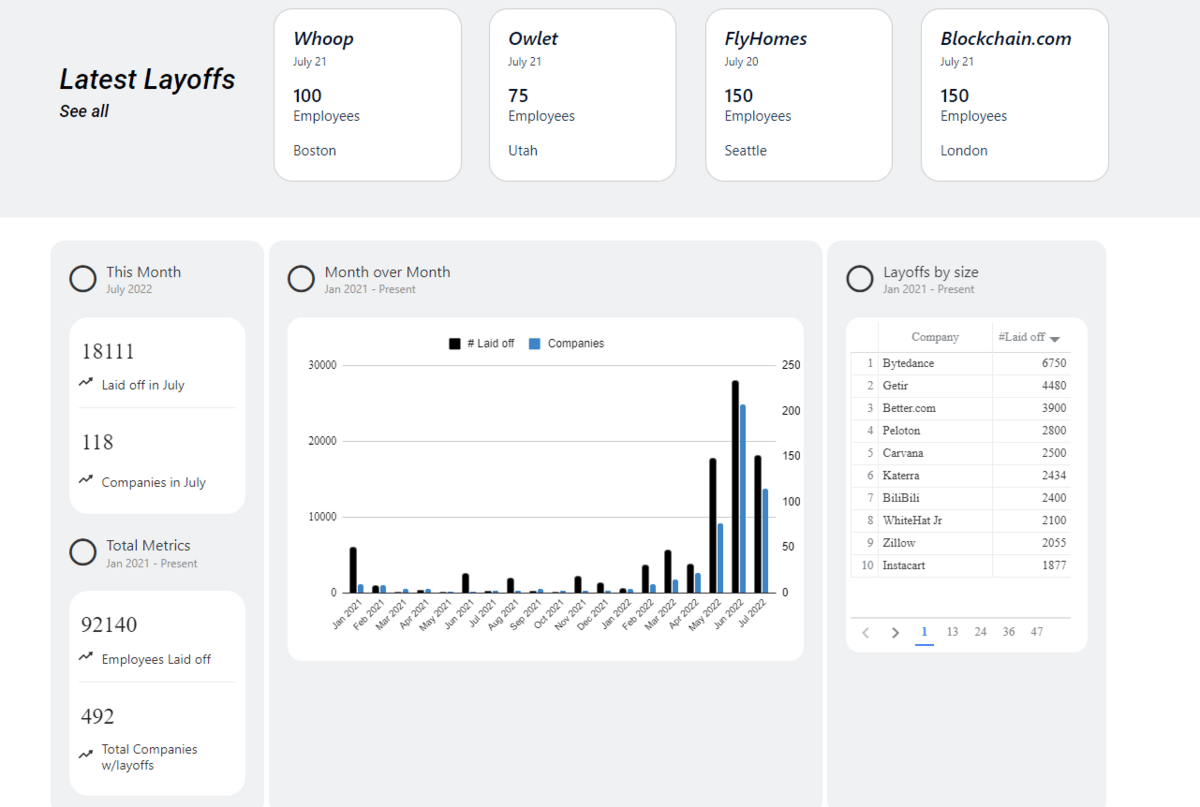1200x807 pixels.
Task: Sort table using #Laid off arrow
Action: [x=1055, y=339]
